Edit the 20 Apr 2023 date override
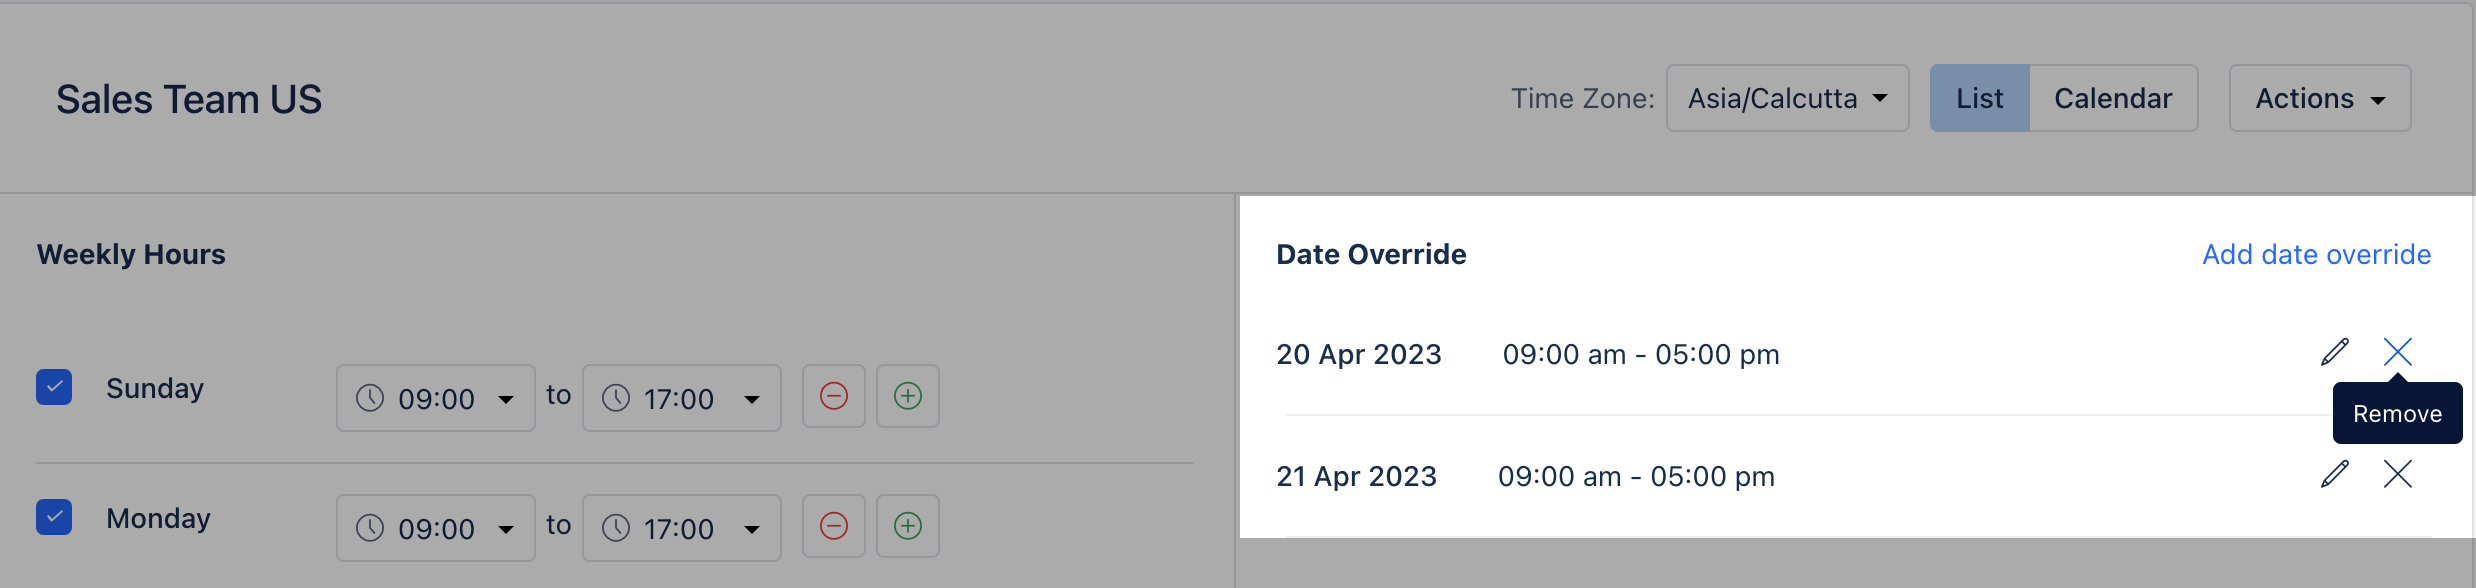2476x588 pixels. [2335, 352]
